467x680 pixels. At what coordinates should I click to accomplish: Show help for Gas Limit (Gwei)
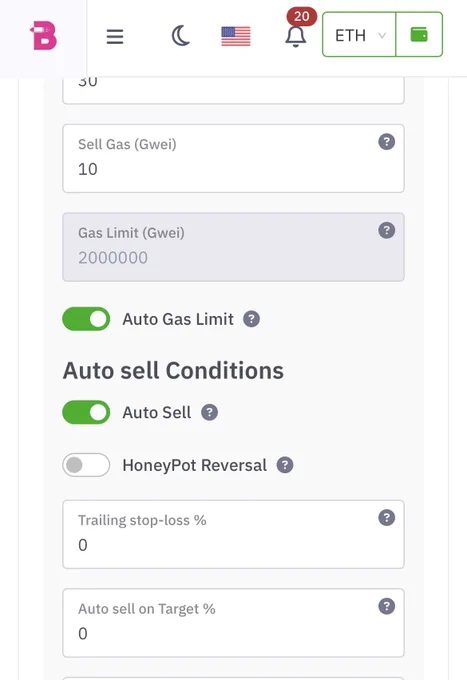(386, 230)
